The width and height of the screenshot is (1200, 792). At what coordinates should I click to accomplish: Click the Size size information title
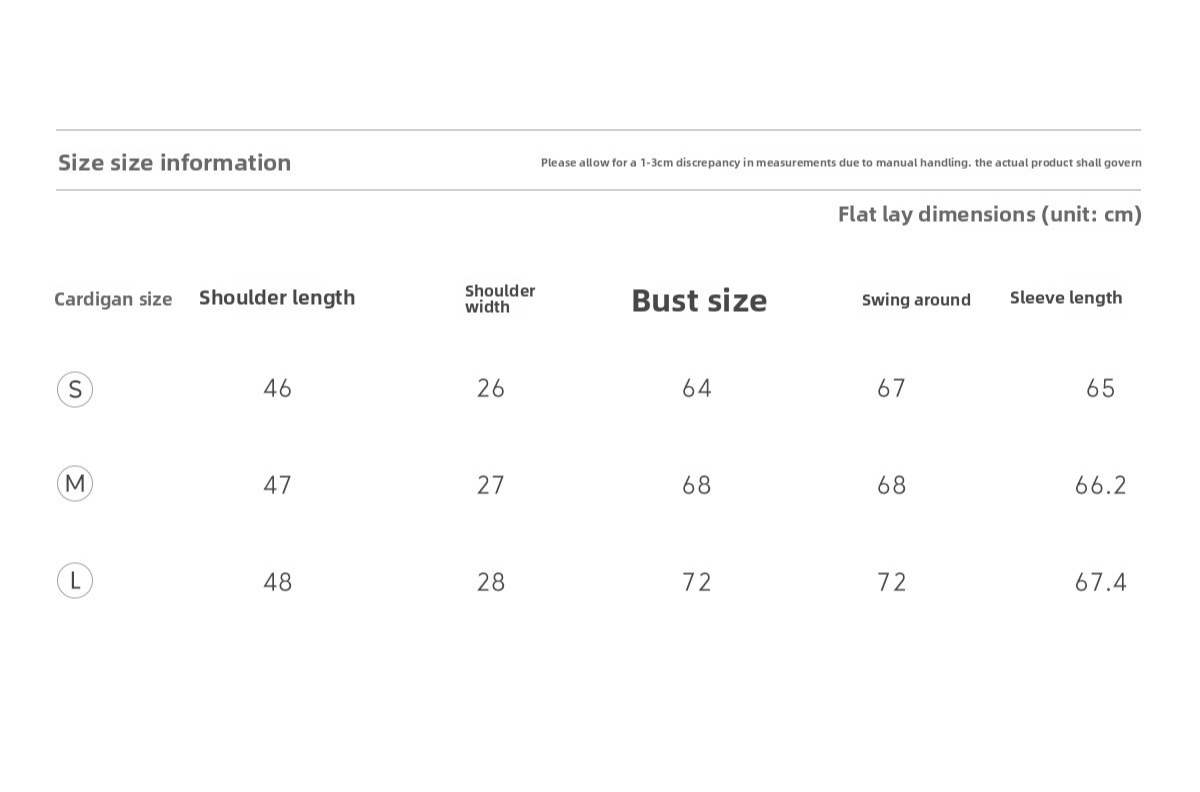point(174,163)
